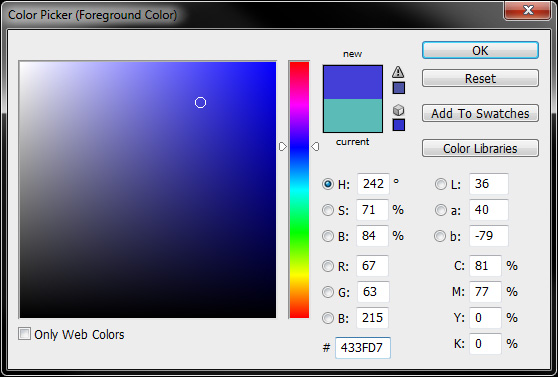Select the in-gamut color swatch below the warning triangle
This screenshot has width=558, height=377.
[399, 88]
